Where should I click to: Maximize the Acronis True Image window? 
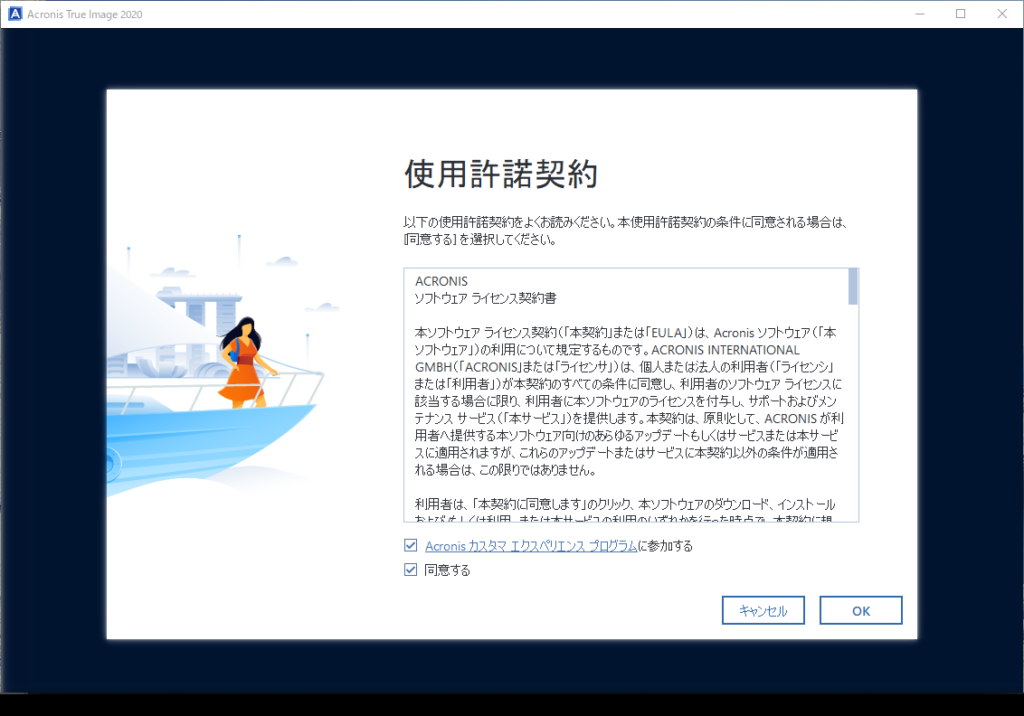[961, 14]
